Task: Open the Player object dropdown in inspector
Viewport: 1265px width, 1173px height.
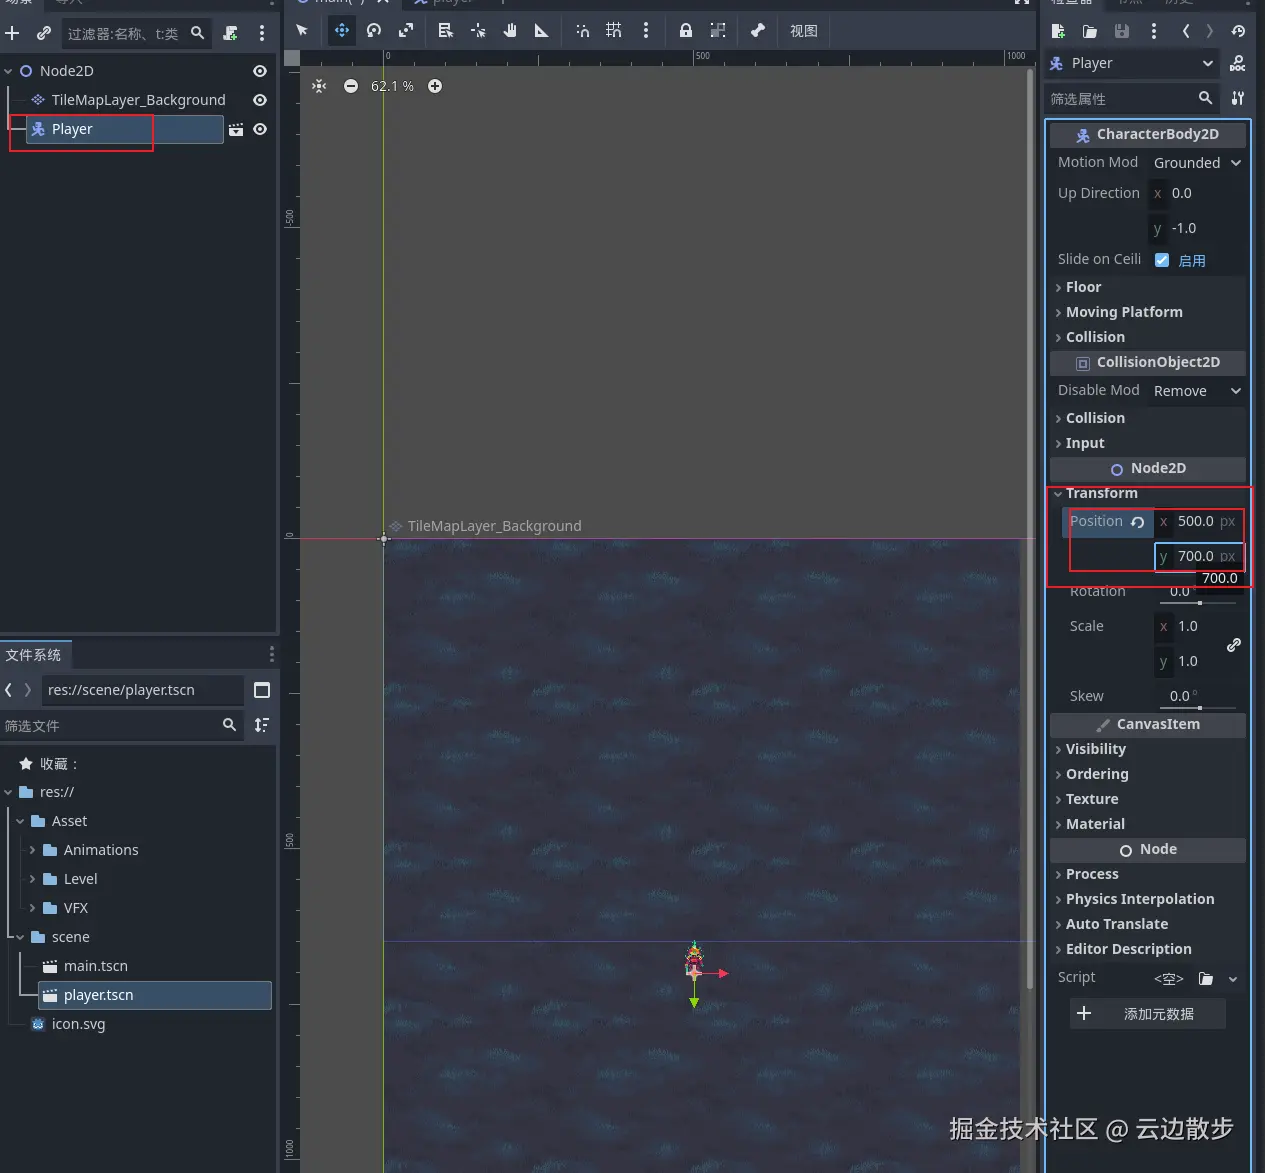Action: tap(1132, 63)
